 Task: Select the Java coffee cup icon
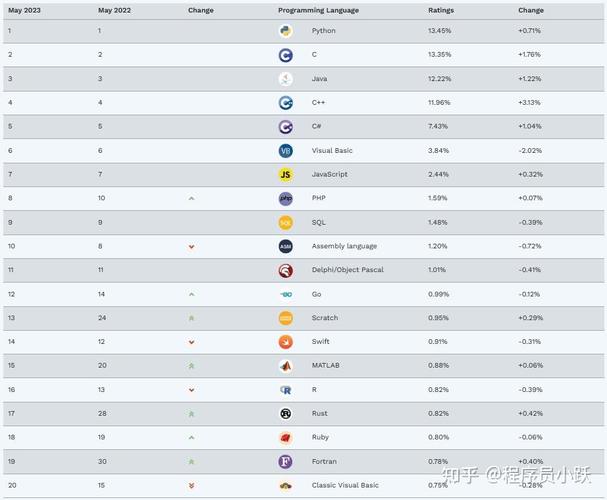click(x=286, y=79)
